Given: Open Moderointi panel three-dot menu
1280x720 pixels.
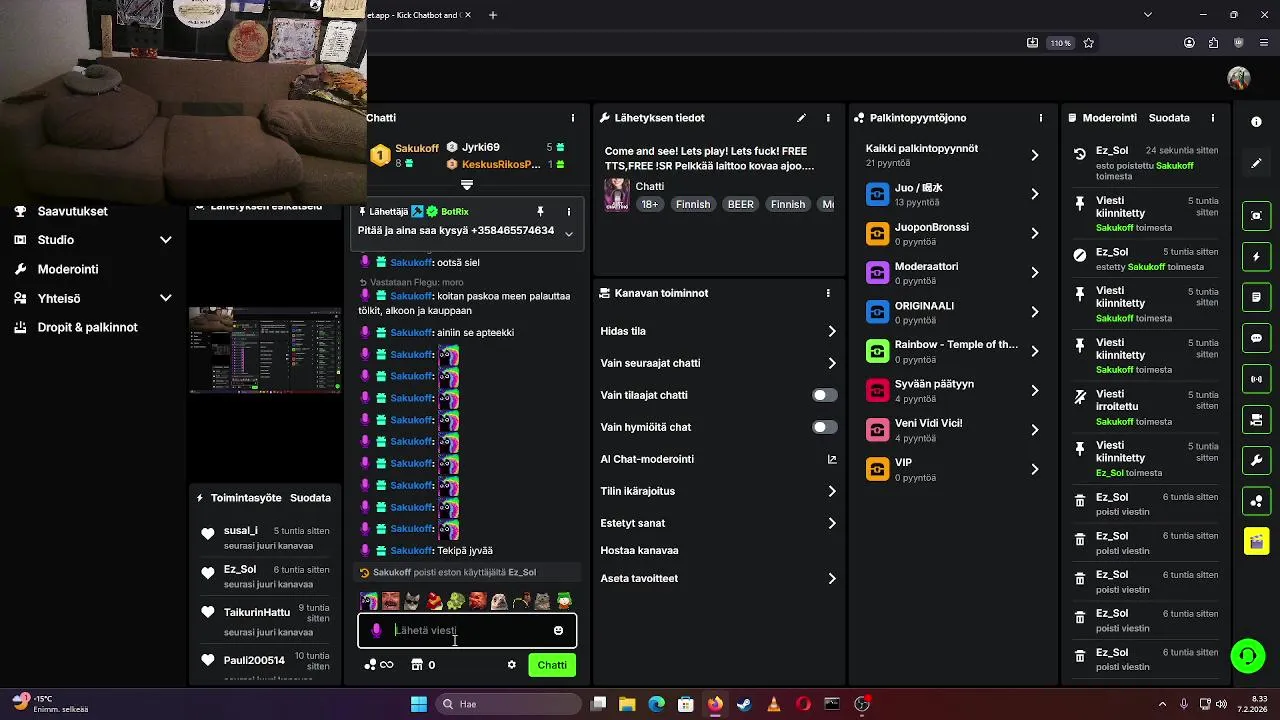Looking at the screenshot, I should (x=1213, y=118).
